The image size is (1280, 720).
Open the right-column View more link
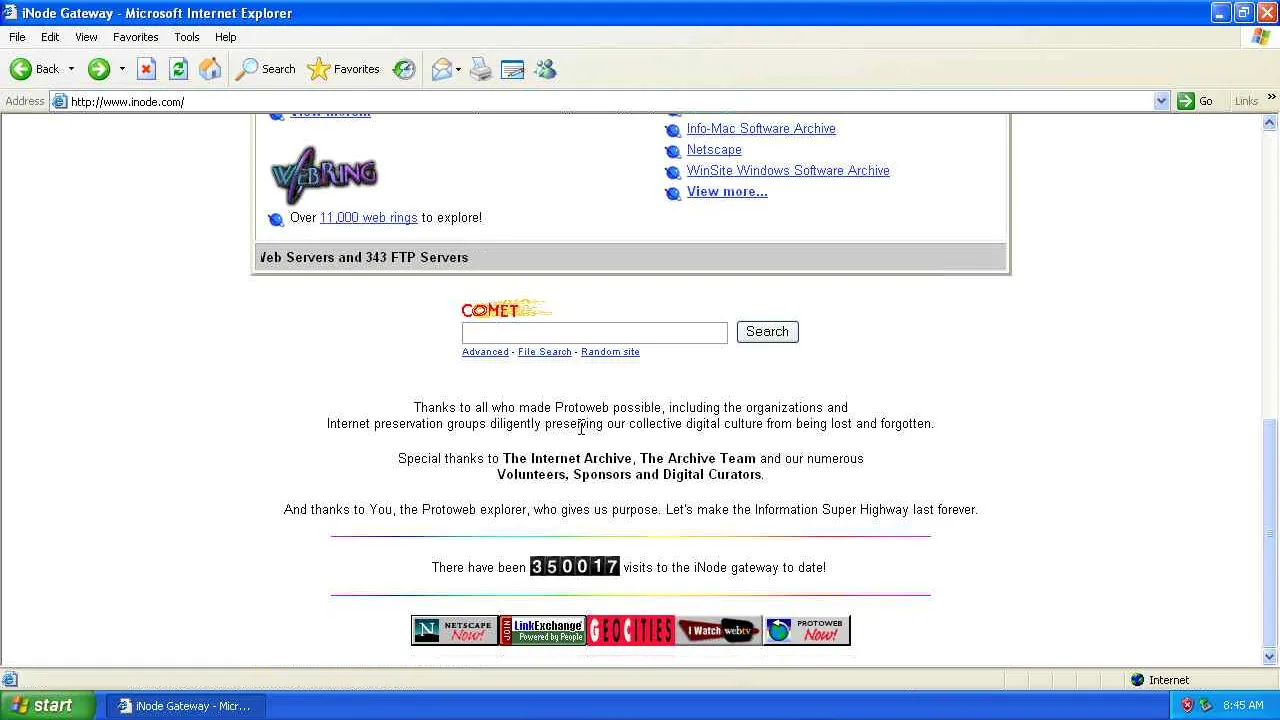pyautogui.click(x=727, y=192)
